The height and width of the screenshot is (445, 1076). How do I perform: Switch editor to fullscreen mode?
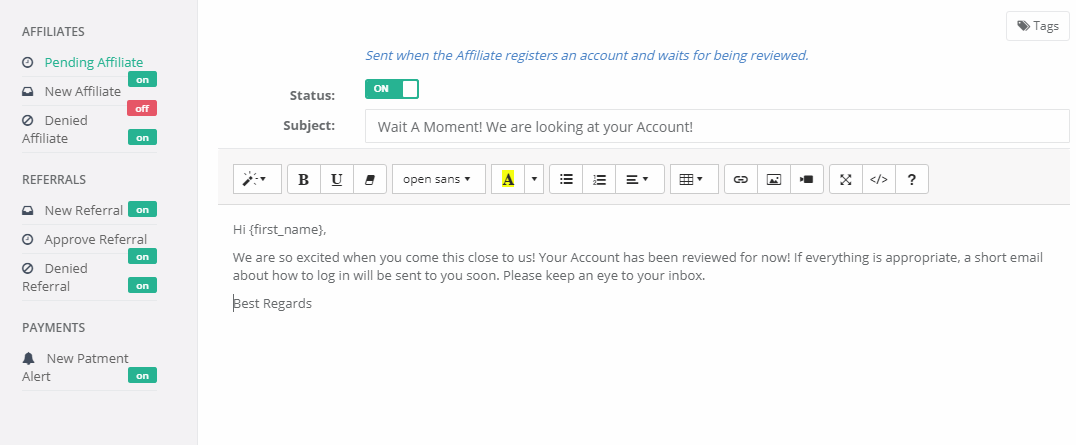[x=846, y=179]
